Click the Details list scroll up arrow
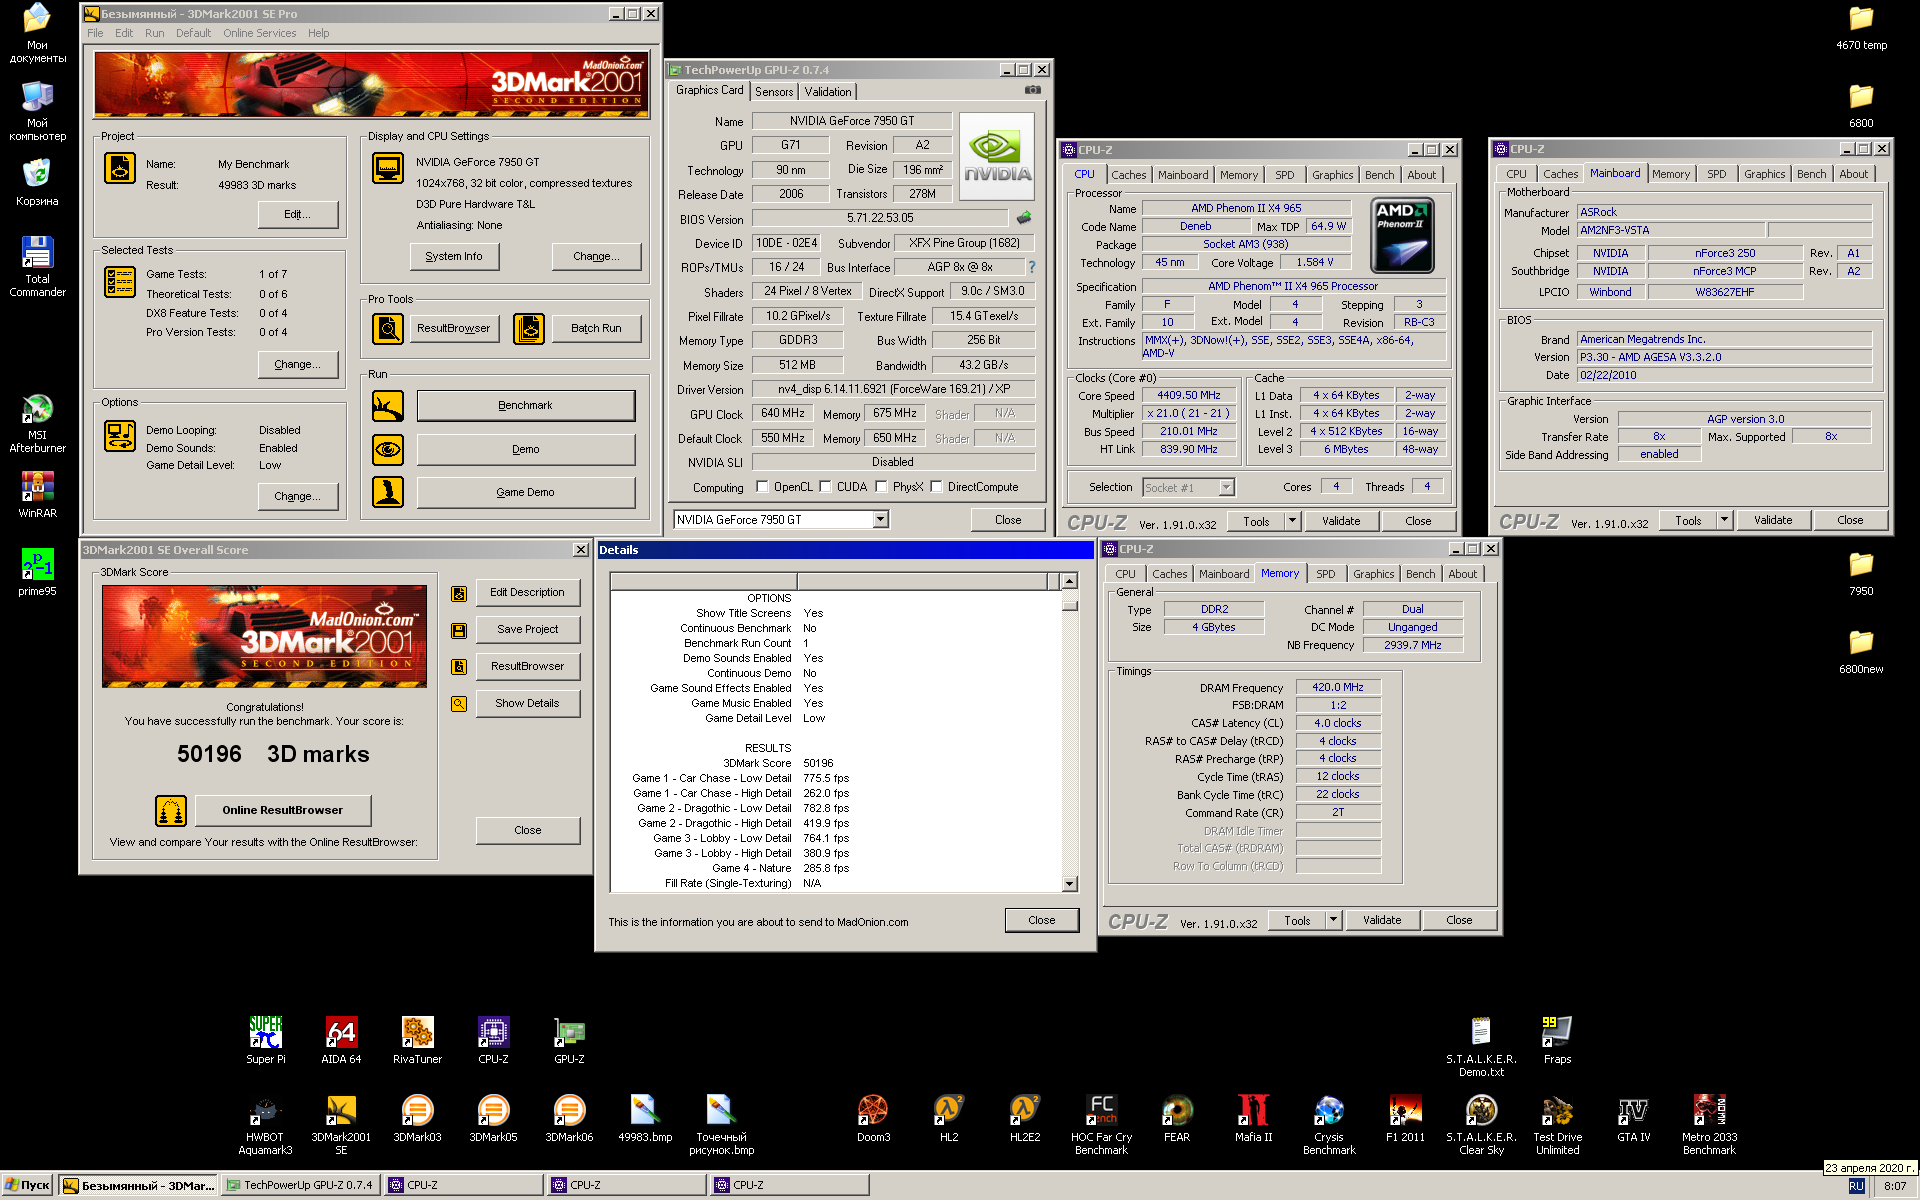The width and height of the screenshot is (1920, 1200). [1069, 582]
